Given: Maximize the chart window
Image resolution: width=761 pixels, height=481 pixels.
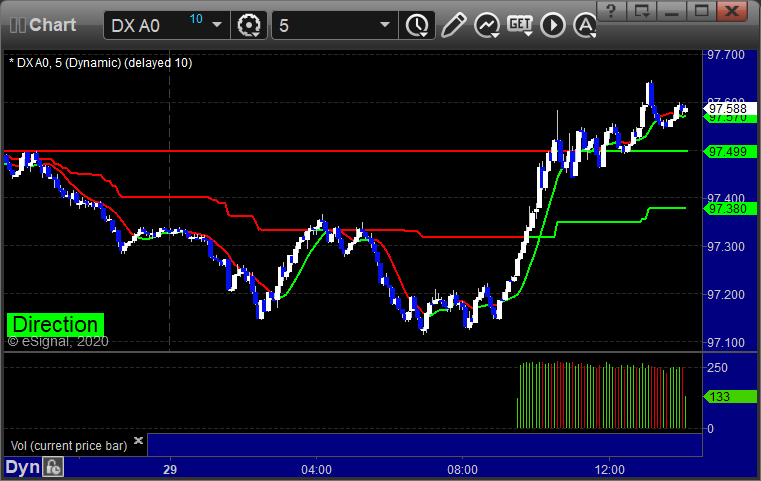Looking at the screenshot, I should [701, 11].
